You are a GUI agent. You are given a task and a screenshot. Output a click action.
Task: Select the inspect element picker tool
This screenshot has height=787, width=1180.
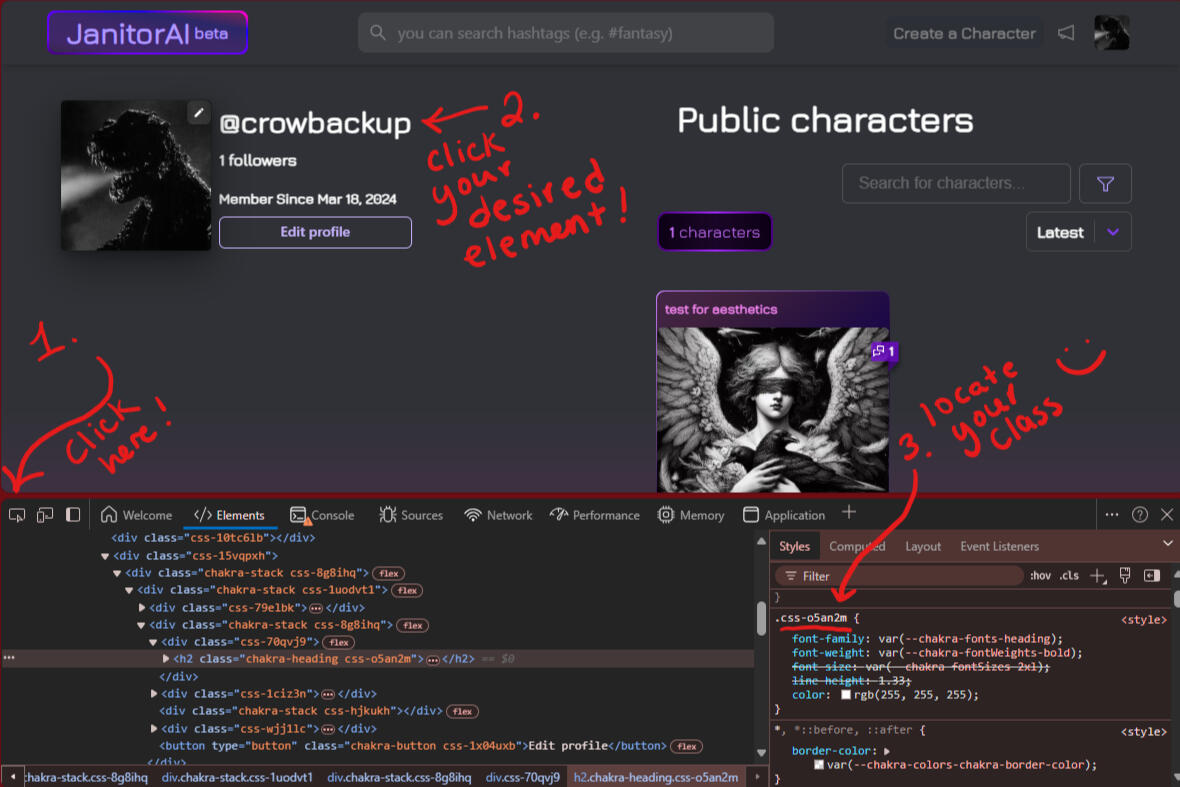click(16, 513)
